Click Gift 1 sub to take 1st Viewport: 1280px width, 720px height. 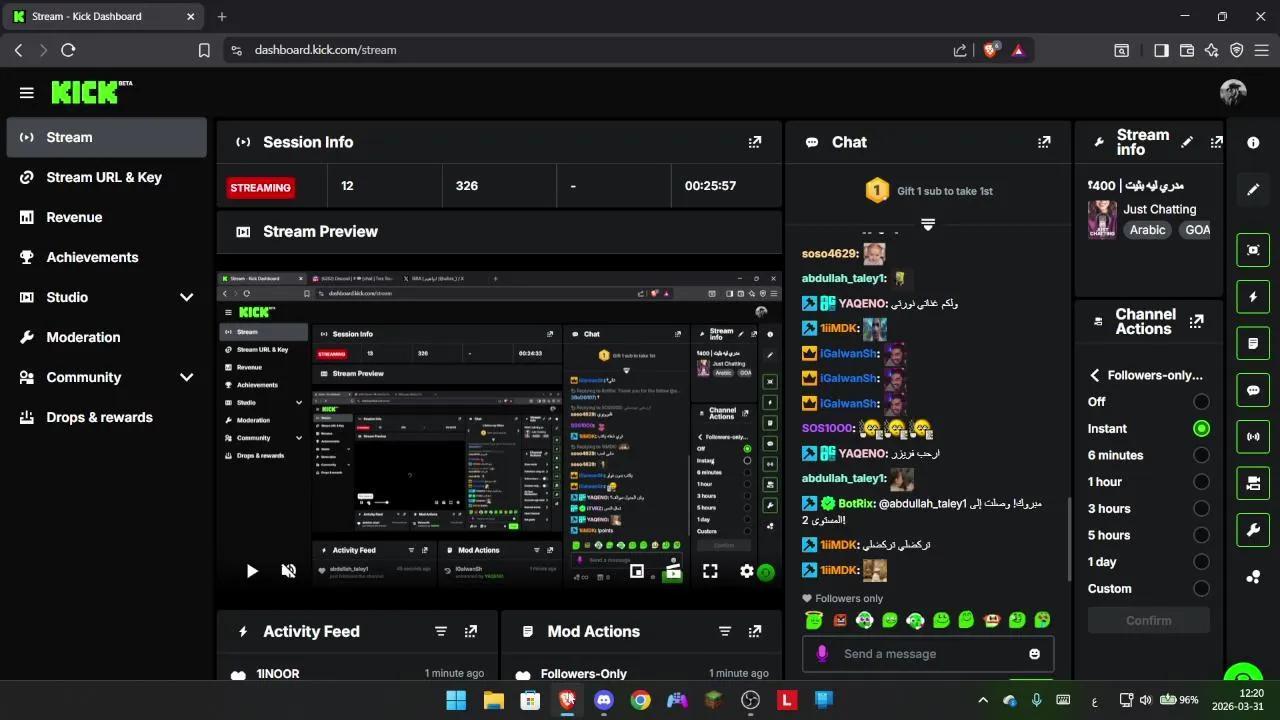pyautogui.click(x=944, y=191)
